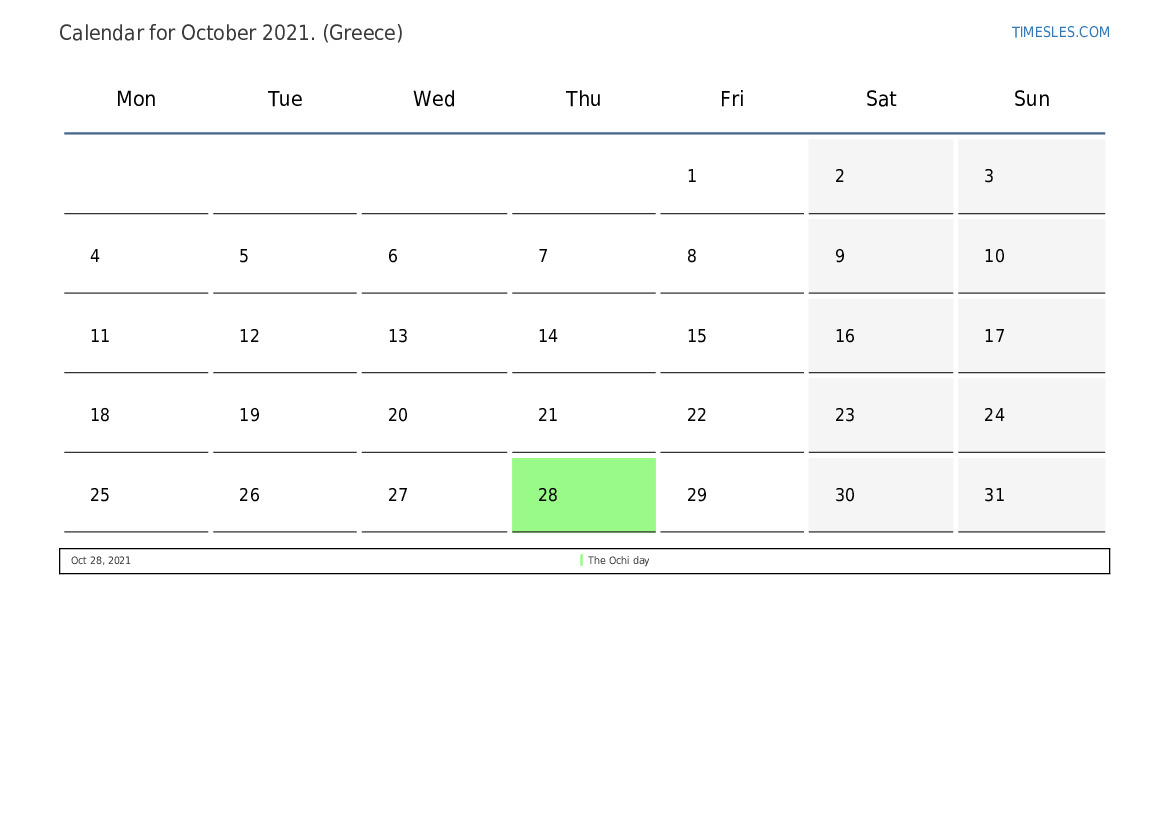
Task: Select Wednesday October 20
Action: click(434, 415)
